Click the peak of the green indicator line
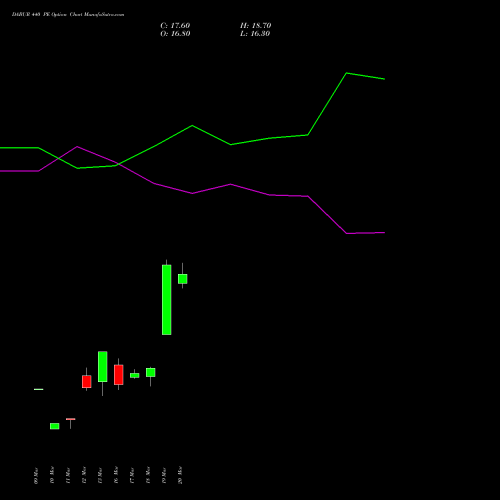 [x=347, y=73]
